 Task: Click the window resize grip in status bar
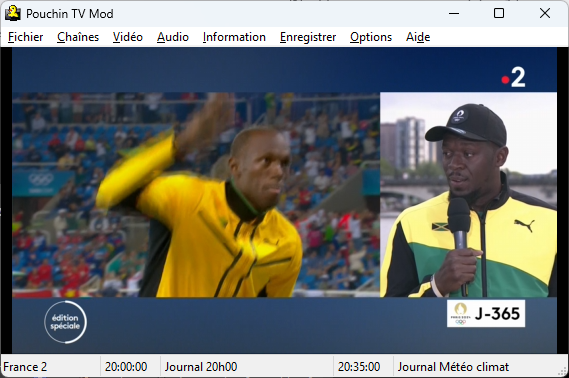(x=563, y=371)
